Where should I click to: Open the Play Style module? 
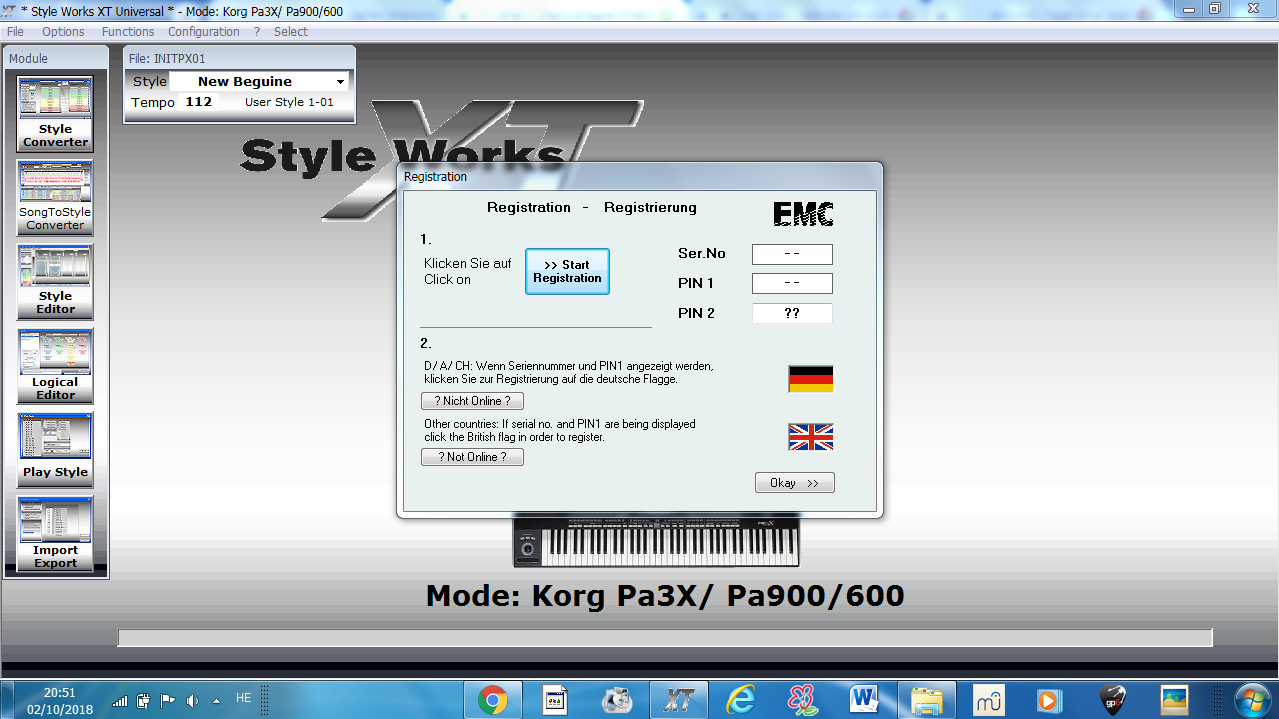55,449
